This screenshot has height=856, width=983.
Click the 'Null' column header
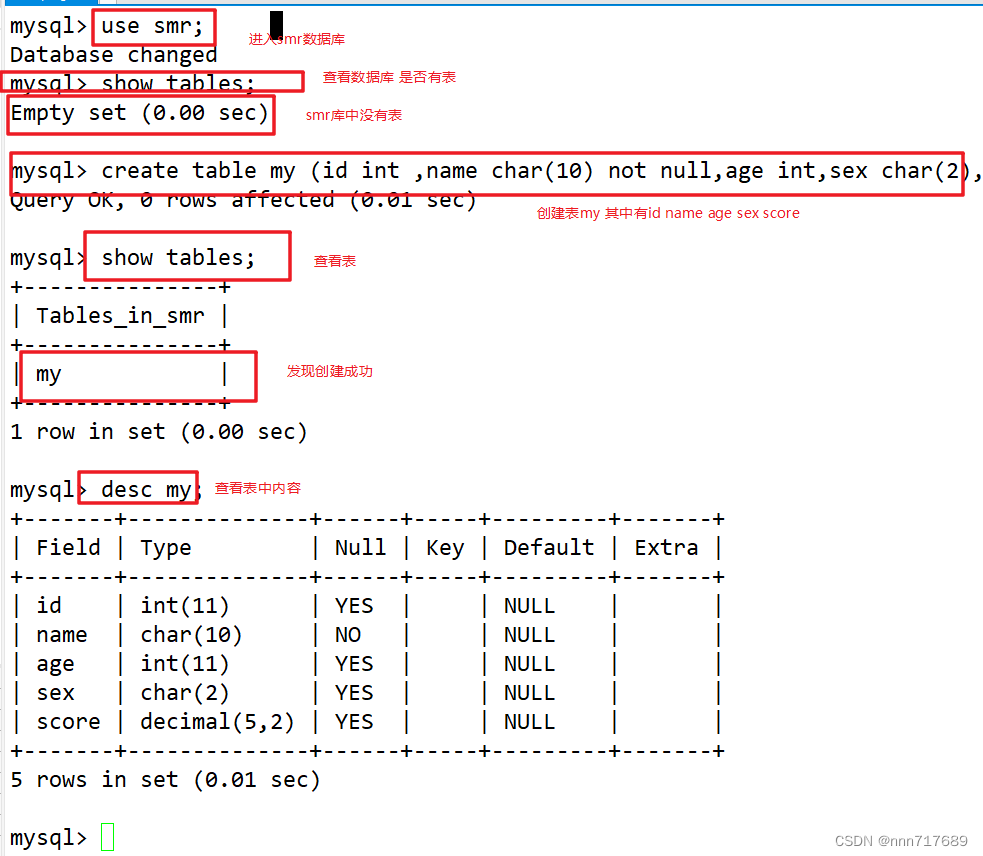click(x=360, y=547)
